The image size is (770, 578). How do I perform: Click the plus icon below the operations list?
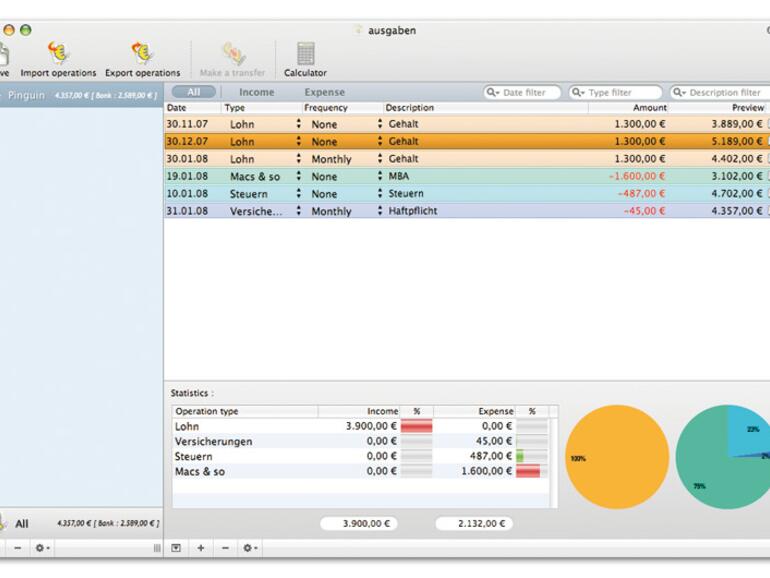click(200, 548)
